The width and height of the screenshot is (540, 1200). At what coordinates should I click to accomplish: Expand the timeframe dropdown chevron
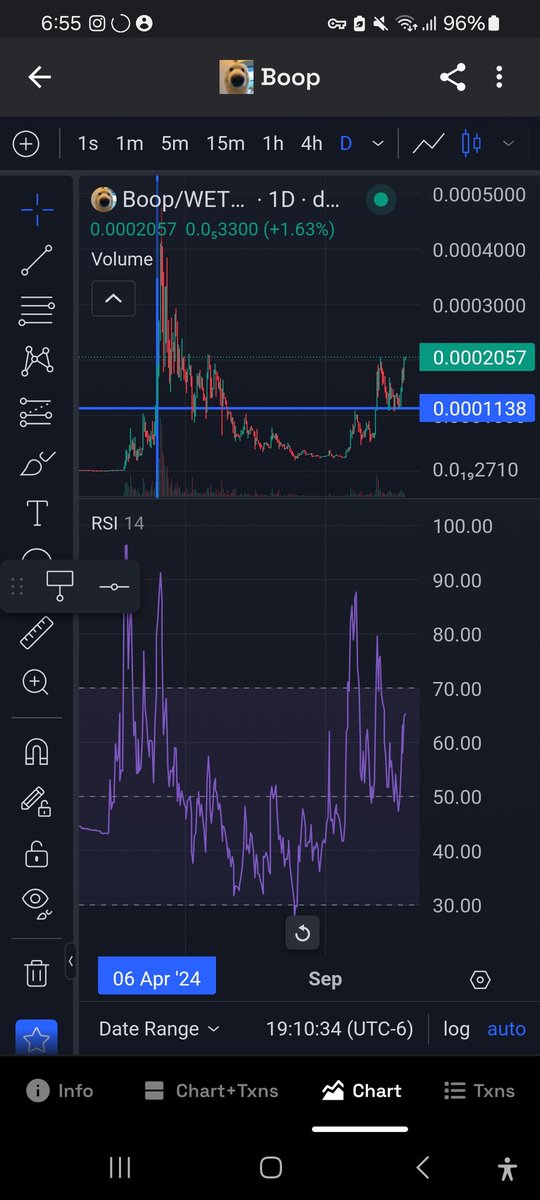click(378, 144)
